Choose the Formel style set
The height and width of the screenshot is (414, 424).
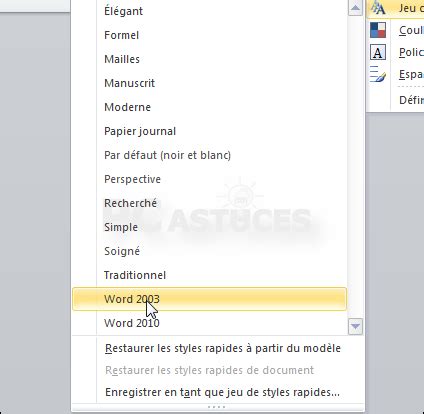tap(209, 35)
